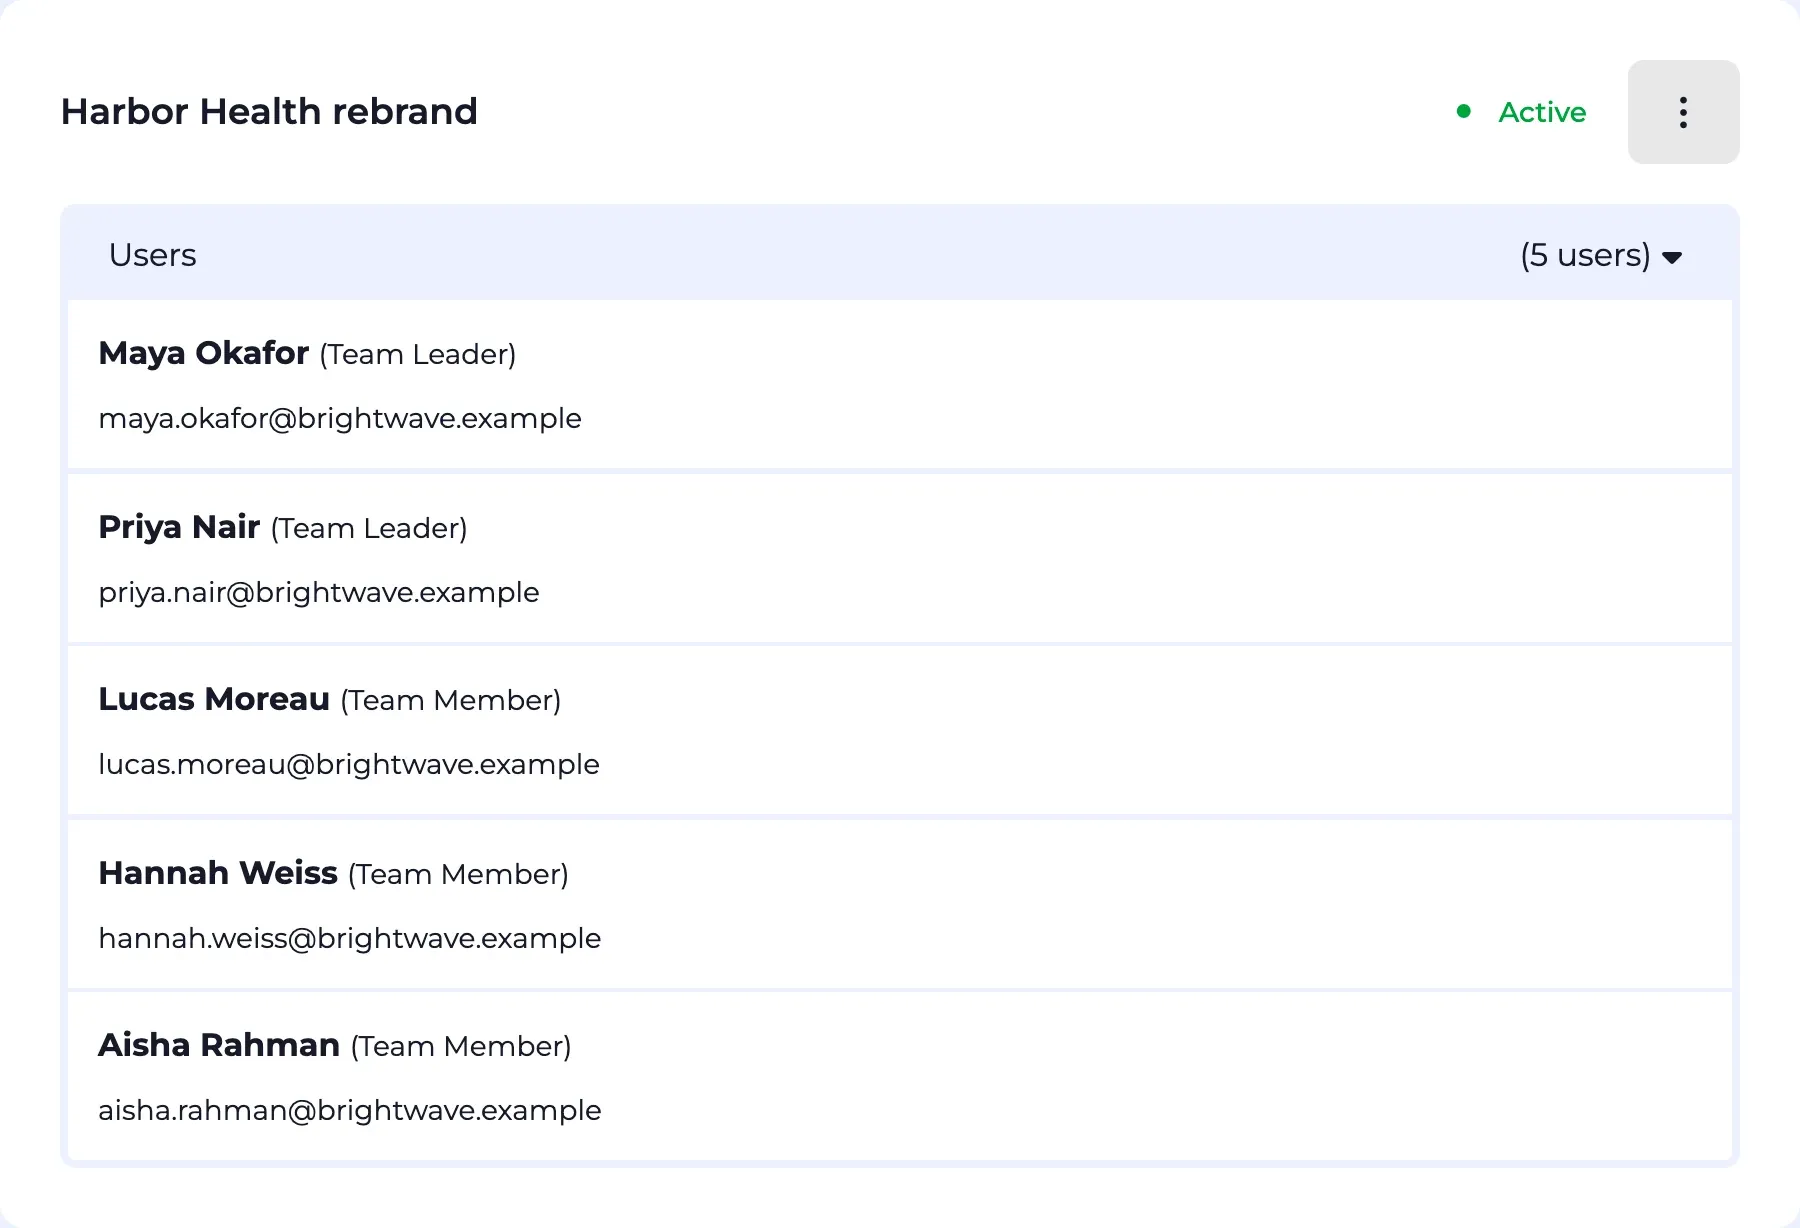Viewport: 1800px width, 1228px height.
Task: Select Maya Okafor's name
Action: [204, 353]
